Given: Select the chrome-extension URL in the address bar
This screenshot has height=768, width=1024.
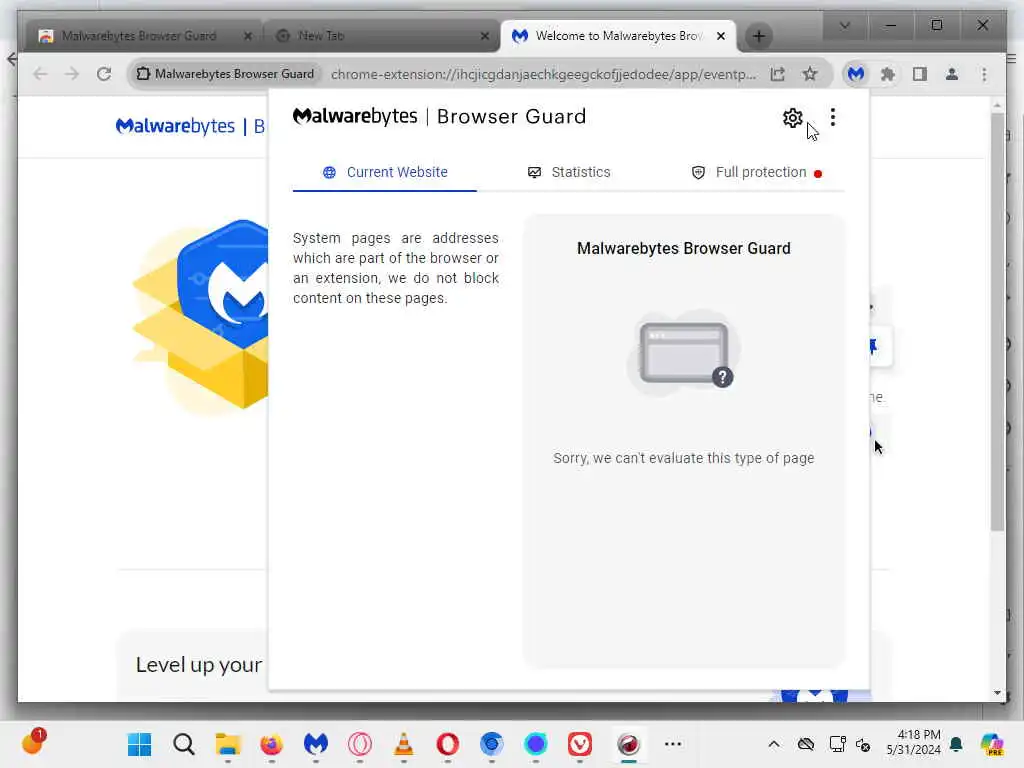Looking at the screenshot, I should (x=543, y=74).
